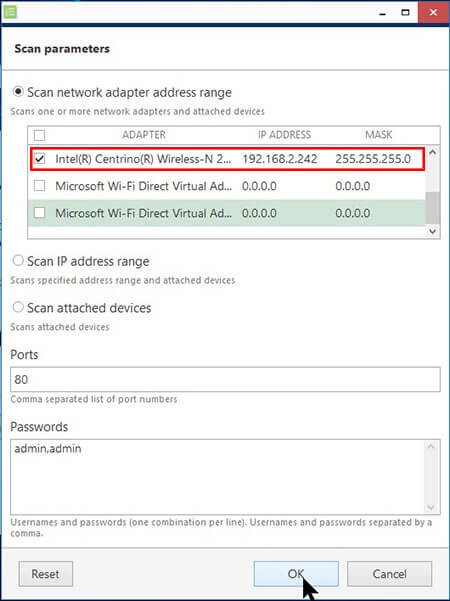The image size is (450, 601).
Task: Click the Reset button
Action: pyautogui.click(x=46, y=574)
